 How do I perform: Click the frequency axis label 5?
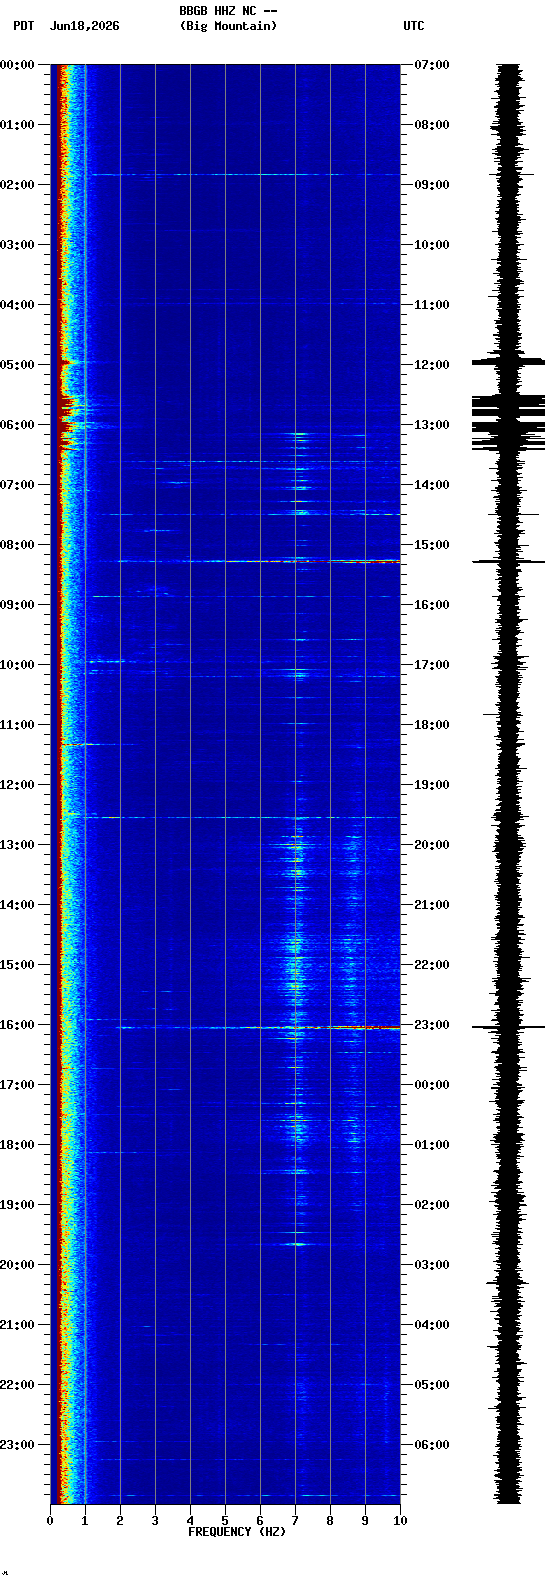225,1521
